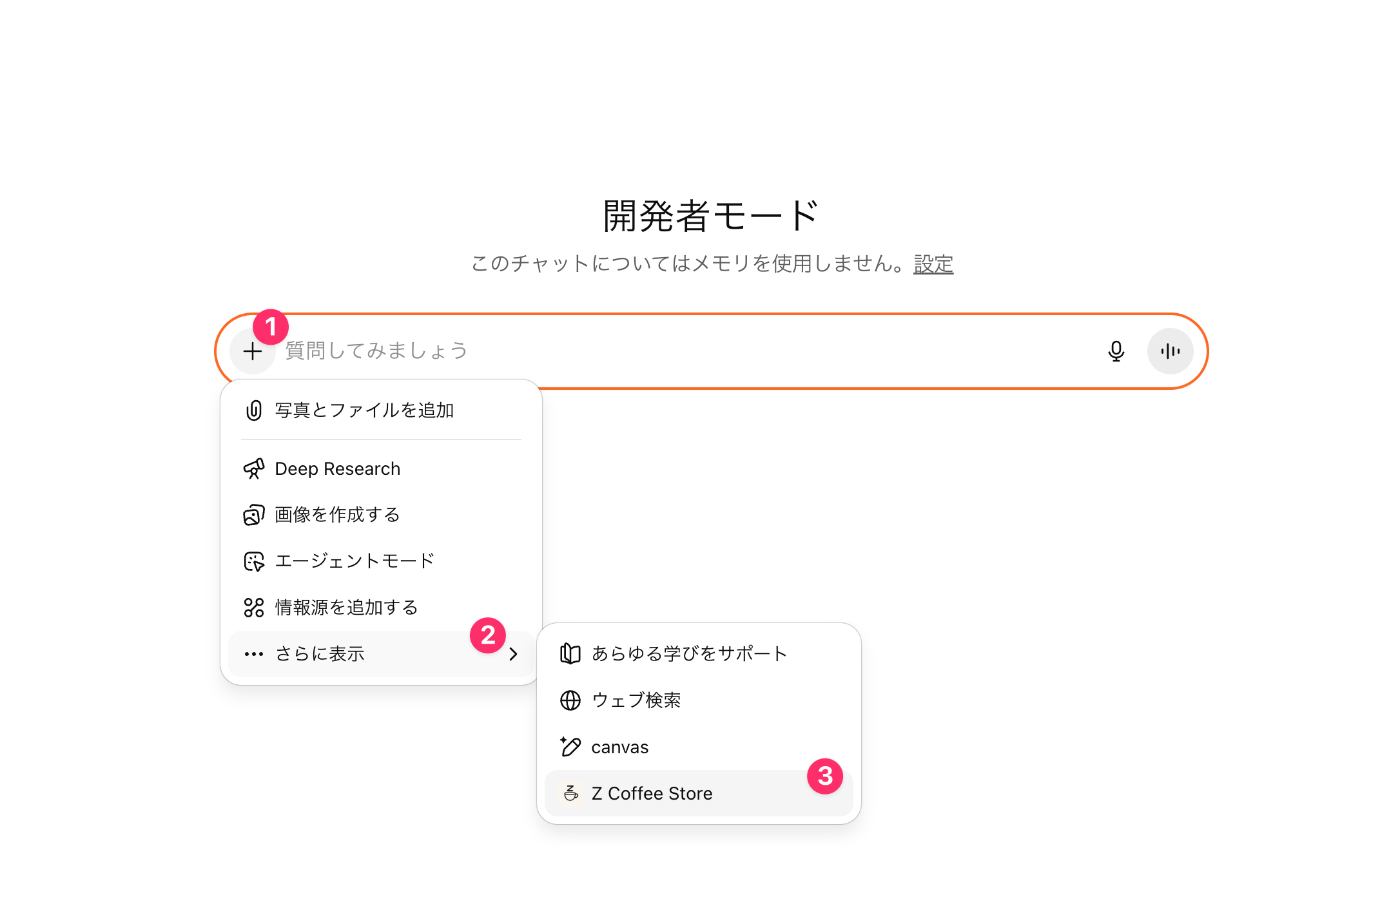This screenshot has width=1400, height=924.
Task: Select the microphone icon for voice input
Action: pos(1116,351)
